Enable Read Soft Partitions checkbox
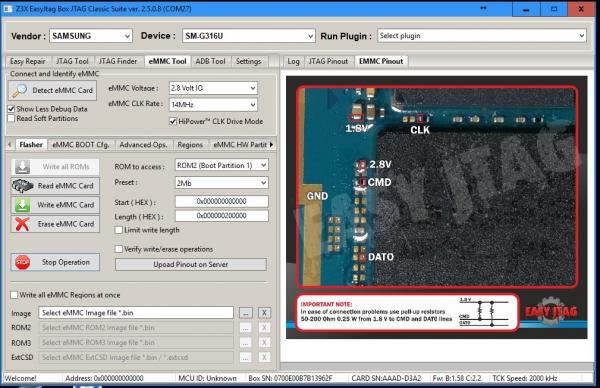This screenshot has height=388, width=600. [x=11, y=119]
